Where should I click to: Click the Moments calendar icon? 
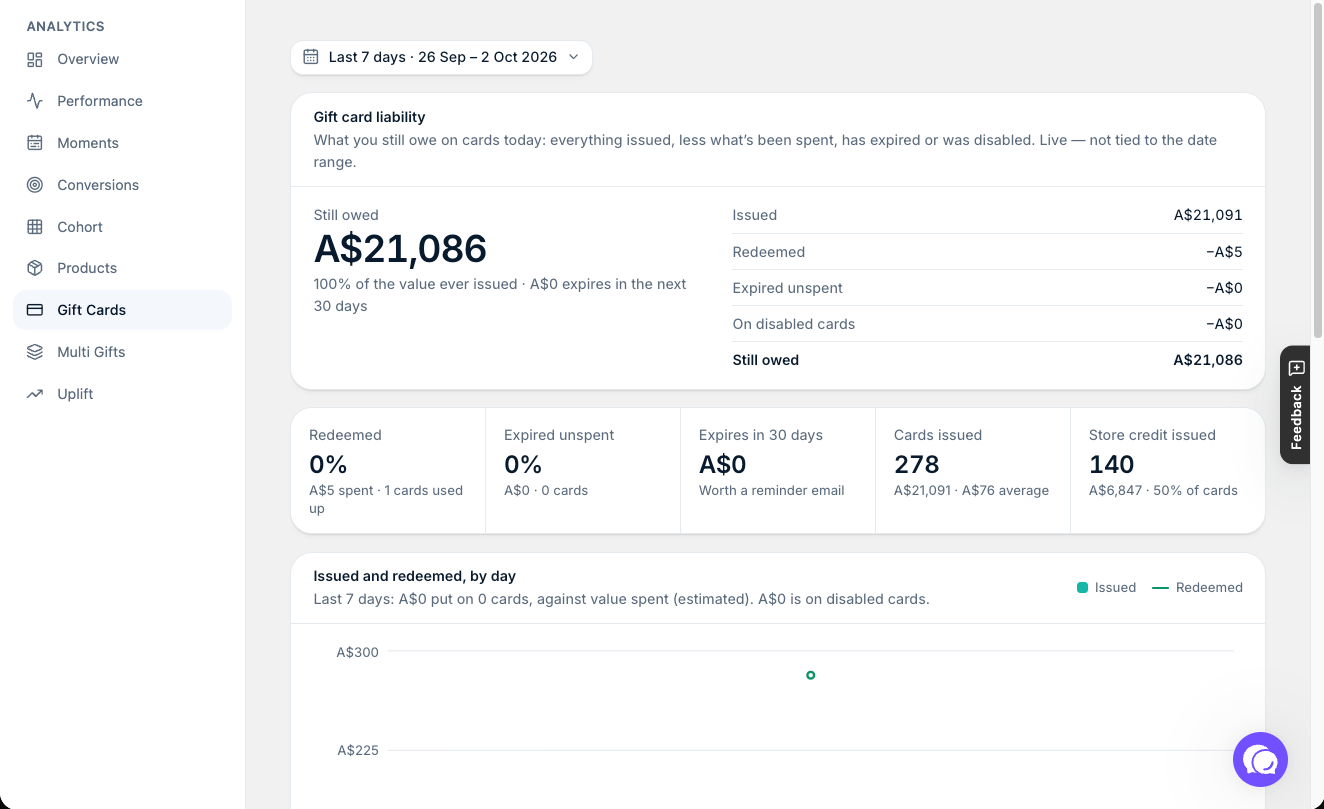[35, 143]
